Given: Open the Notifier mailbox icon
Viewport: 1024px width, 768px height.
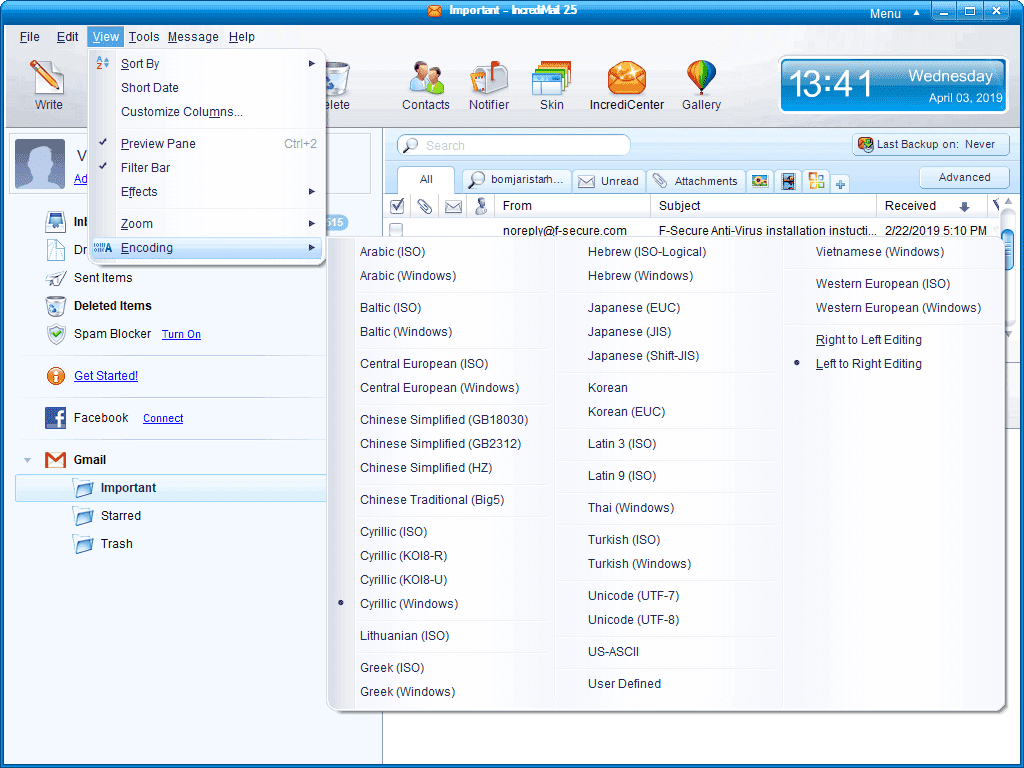Looking at the screenshot, I should [488, 77].
